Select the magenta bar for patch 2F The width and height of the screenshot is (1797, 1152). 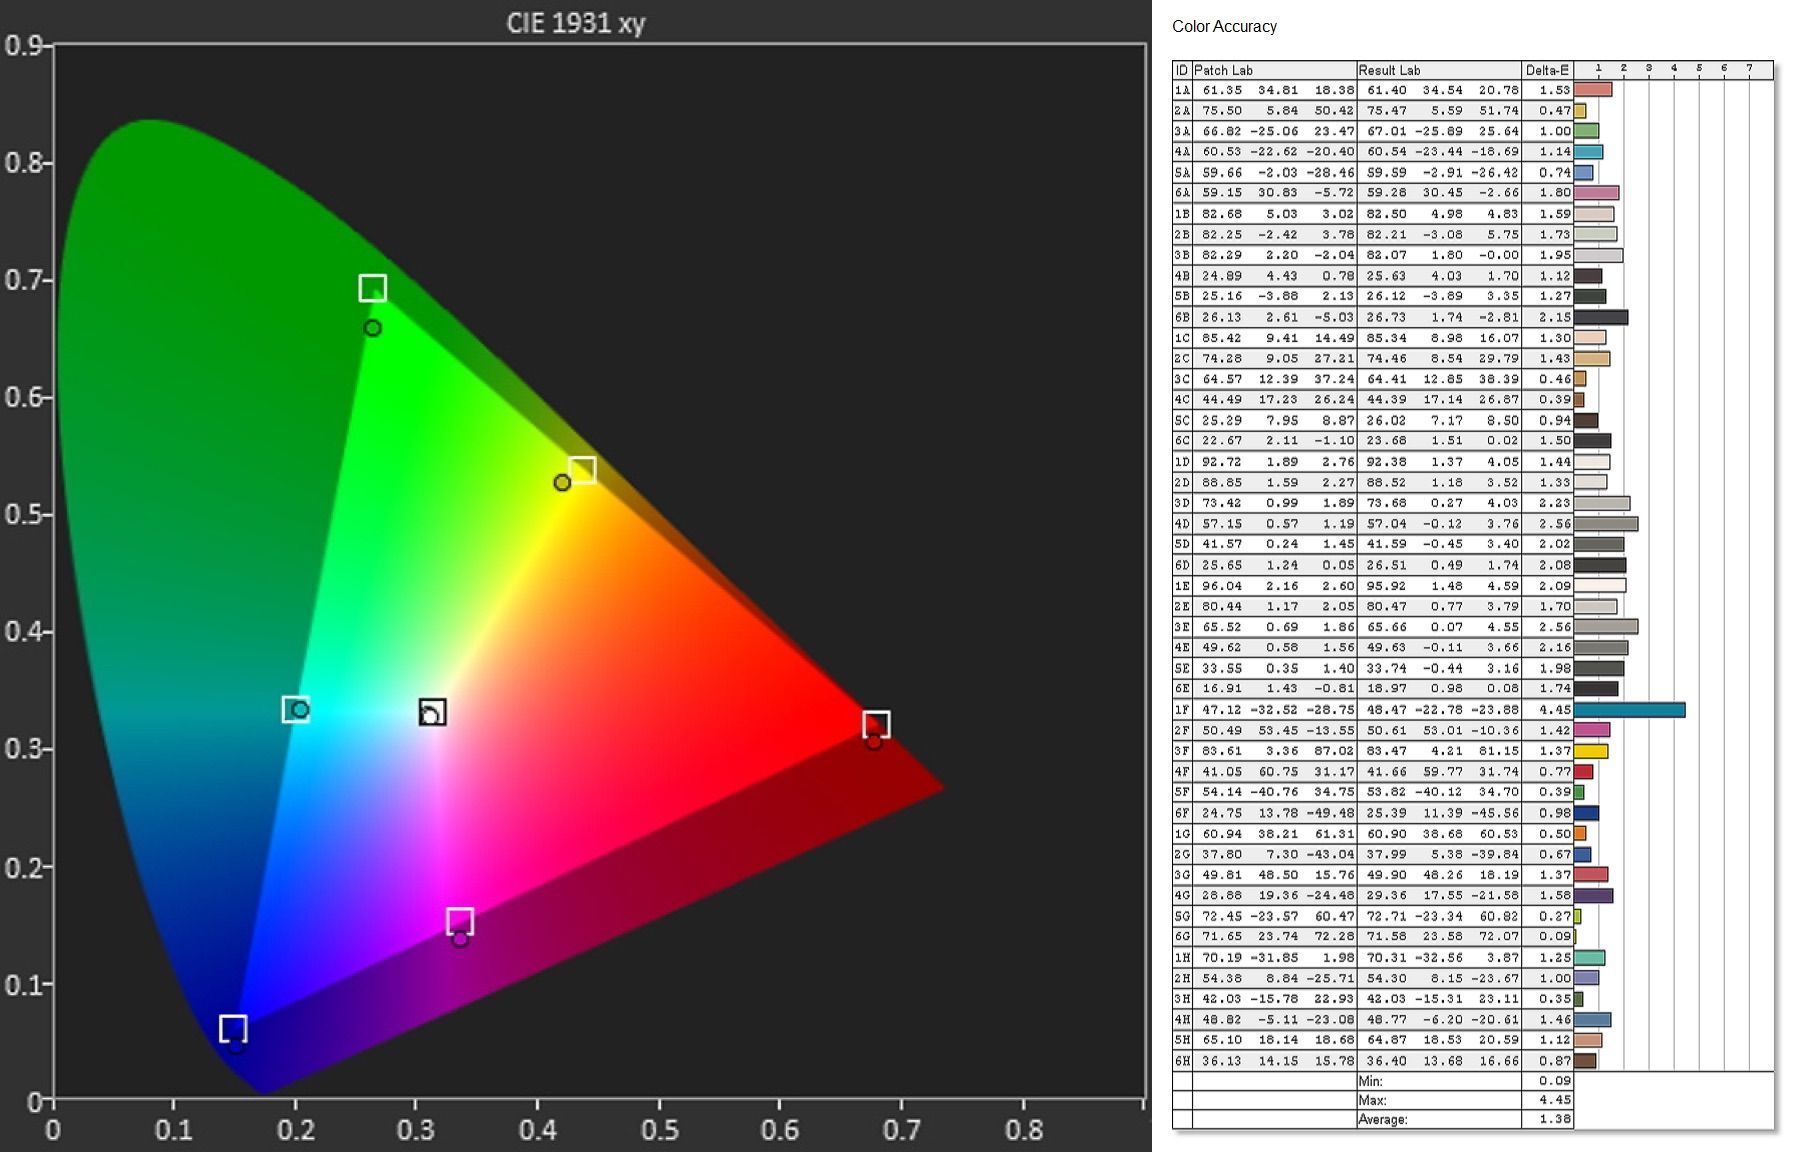point(1592,730)
